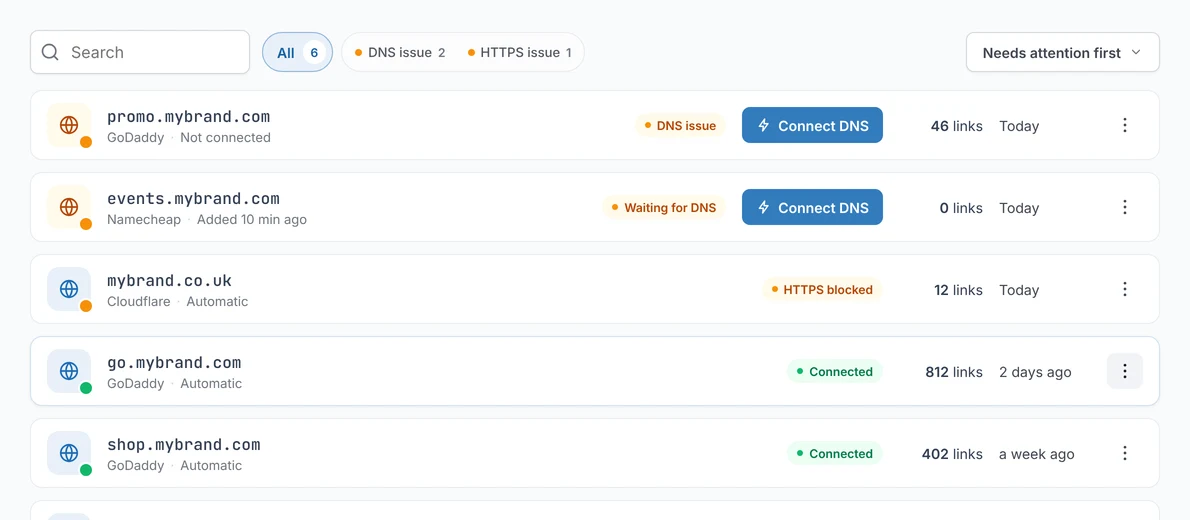Select the events.mybrand.com domain name
This screenshot has width=1190, height=520.
(194, 199)
